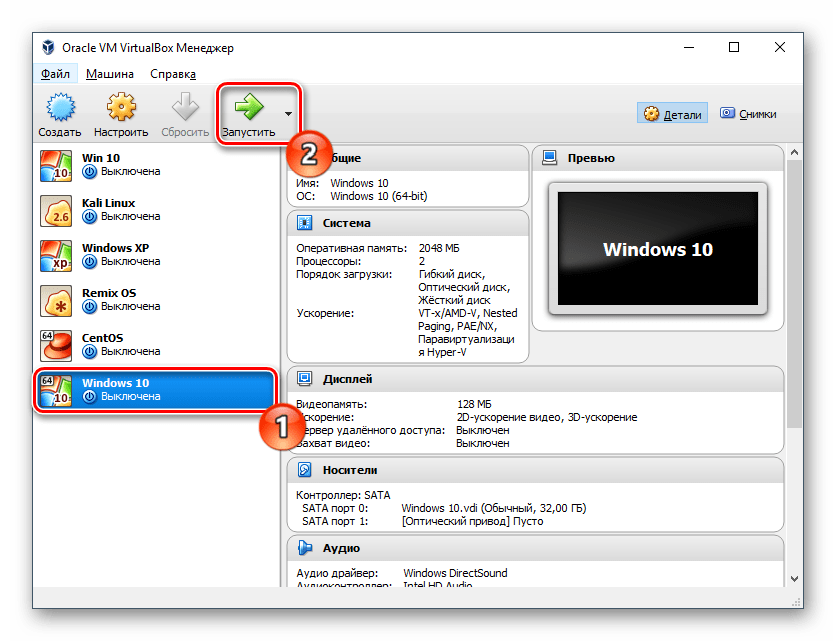The height and width of the screenshot is (641, 836).
Task: Click the VirtualBox icon in the title bar
Action: click(x=47, y=46)
